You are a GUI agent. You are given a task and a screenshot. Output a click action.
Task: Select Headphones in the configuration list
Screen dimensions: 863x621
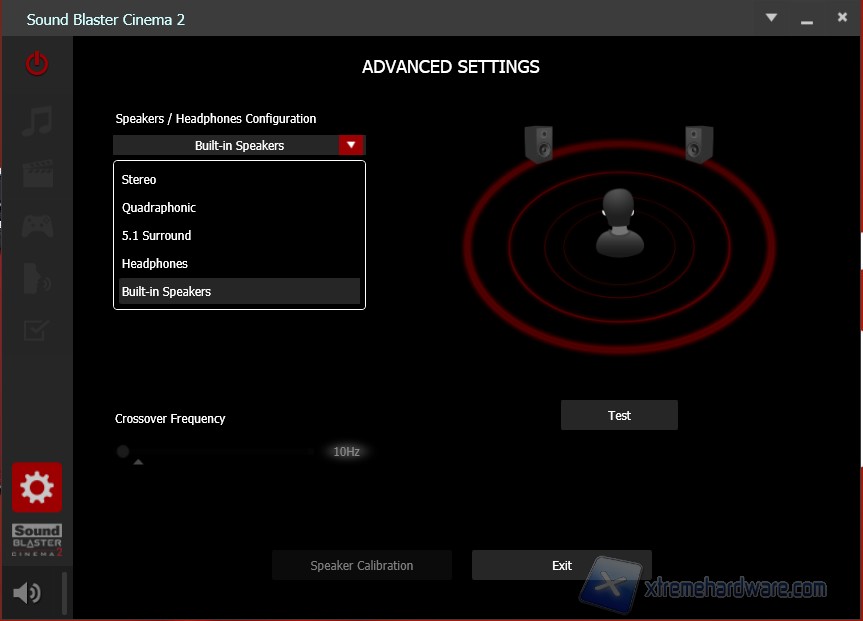coord(155,264)
